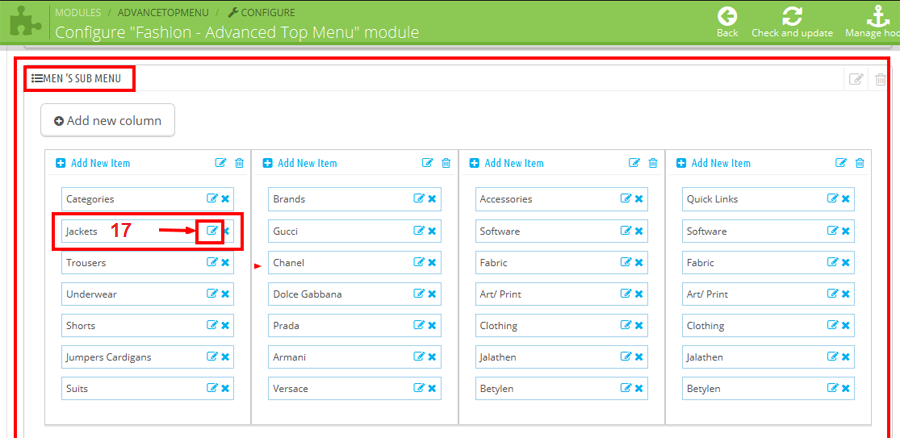The width and height of the screenshot is (900, 438).
Task: Add New Item to Brands column
Action: (x=300, y=163)
